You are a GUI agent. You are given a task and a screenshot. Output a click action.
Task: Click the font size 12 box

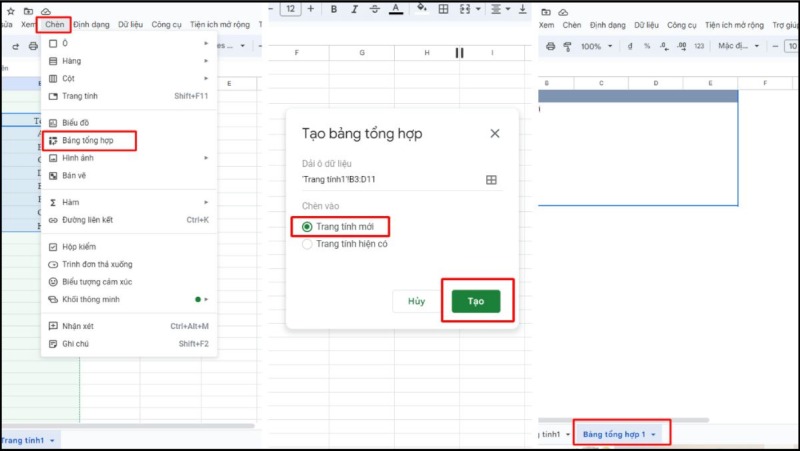pos(290,9)
